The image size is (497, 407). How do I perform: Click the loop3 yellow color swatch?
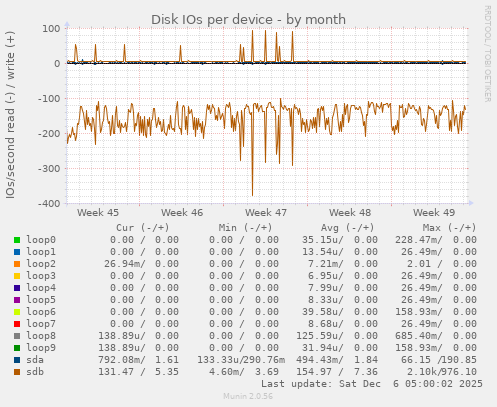[17, 276]
